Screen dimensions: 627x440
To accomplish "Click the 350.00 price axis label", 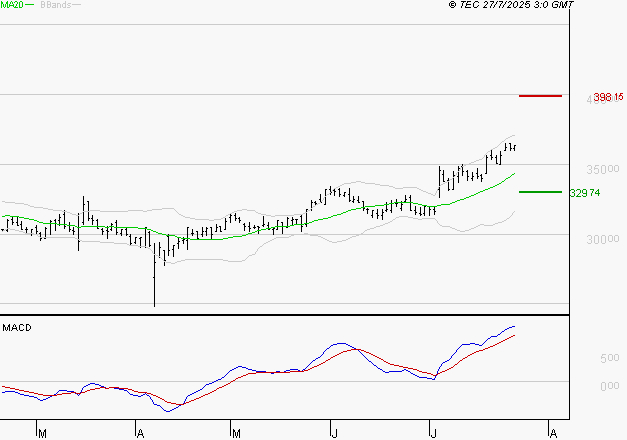I will click(603, 170).
